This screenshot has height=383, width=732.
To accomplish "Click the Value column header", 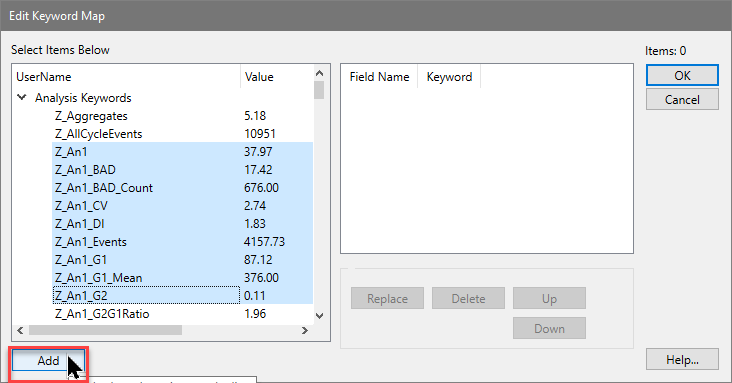I will click(x=277, y=77).
